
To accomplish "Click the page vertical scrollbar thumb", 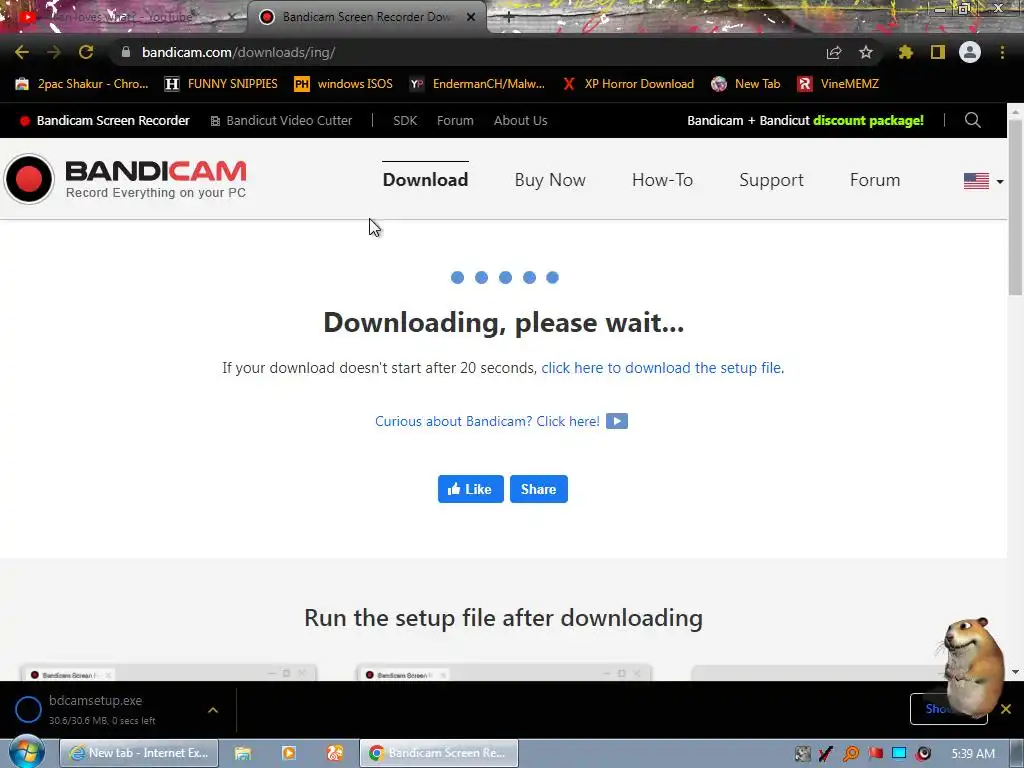I will (x=1016, y=208).
